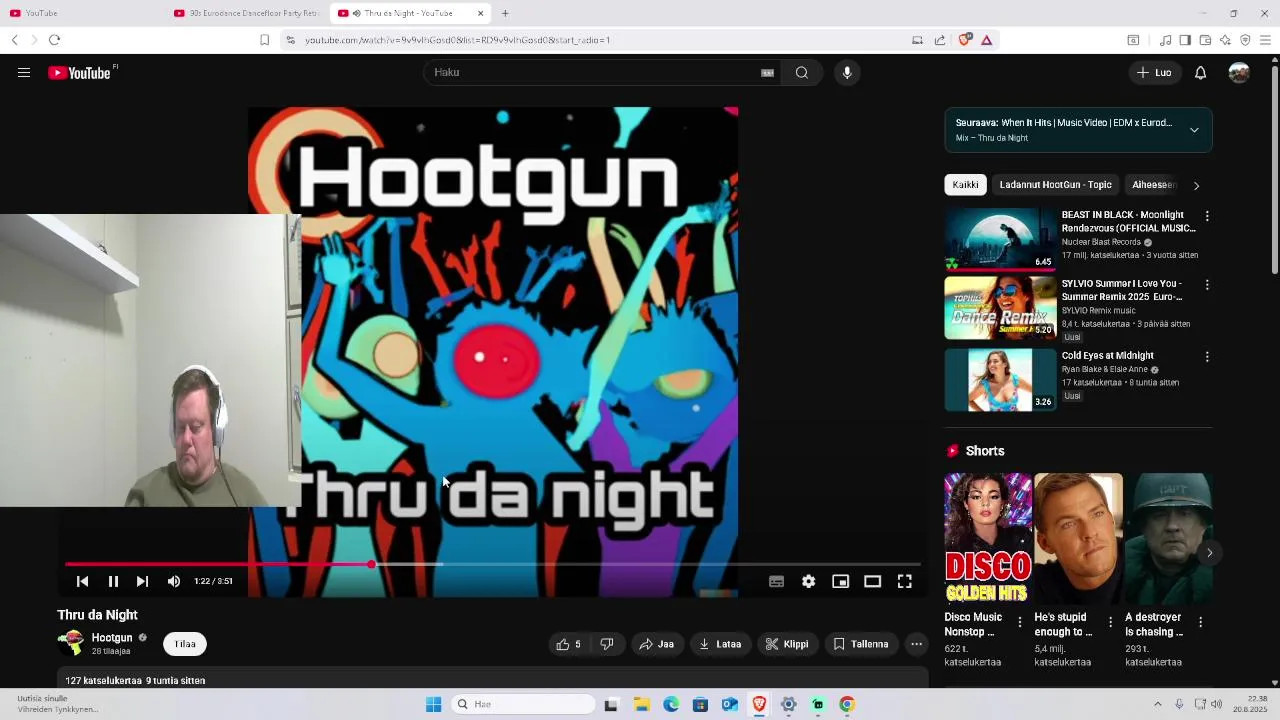Open the Cold Eyes at Midnight video title

[x=1107, y=355]
